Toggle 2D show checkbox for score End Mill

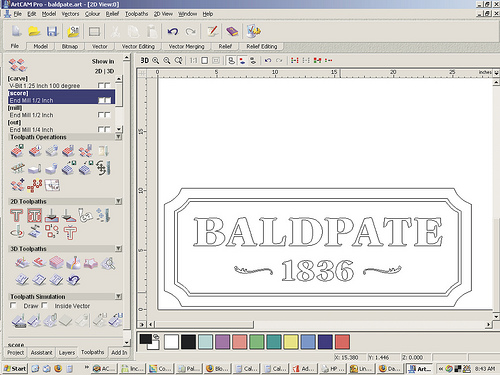point(101,100)
